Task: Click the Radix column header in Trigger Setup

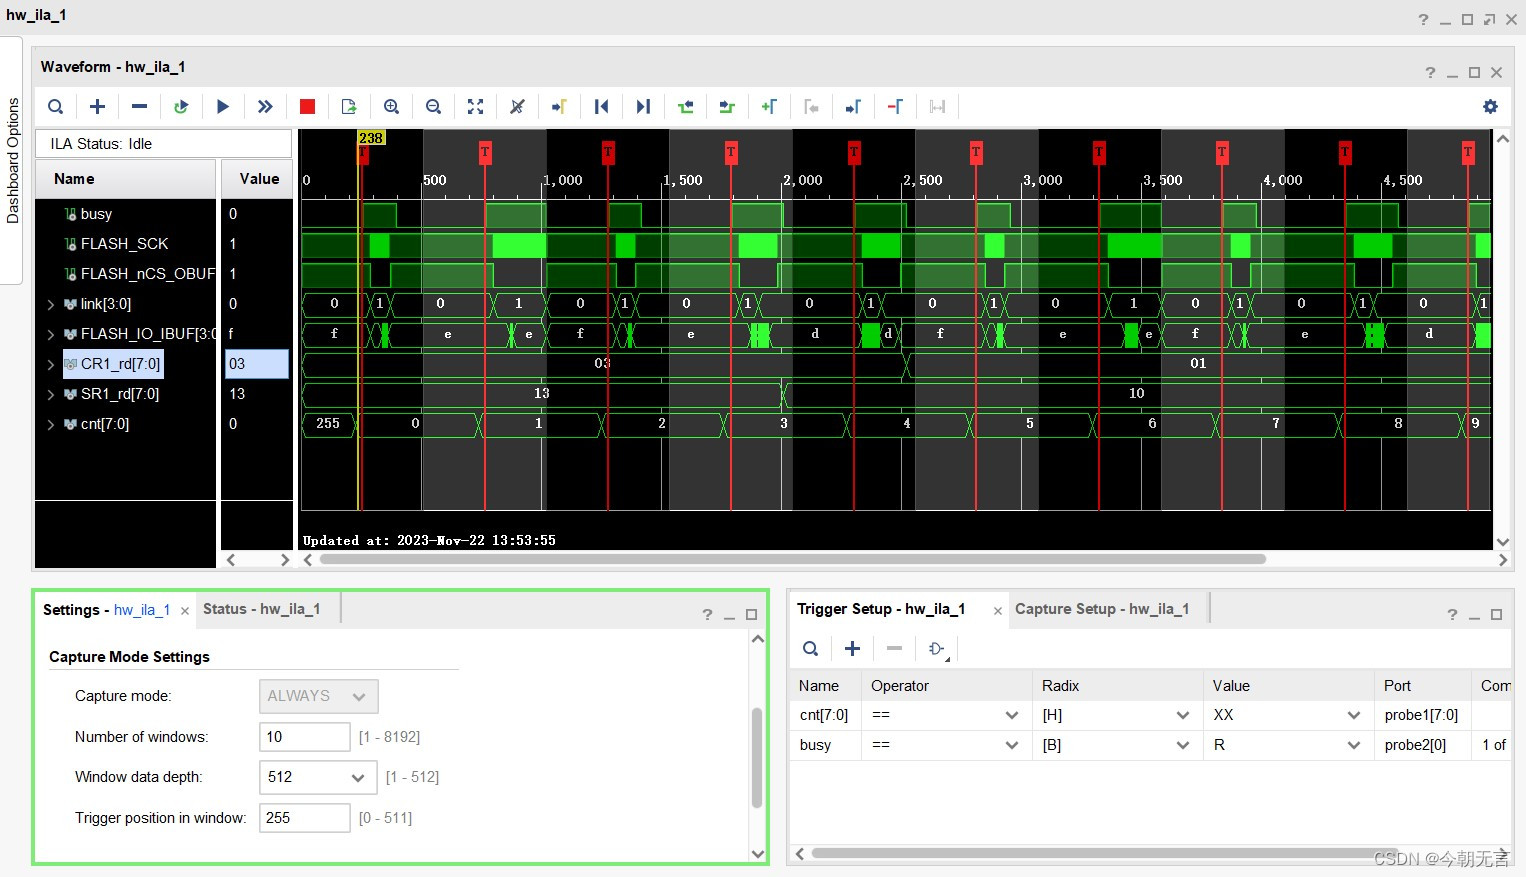Action: (x=1117, y=686)
